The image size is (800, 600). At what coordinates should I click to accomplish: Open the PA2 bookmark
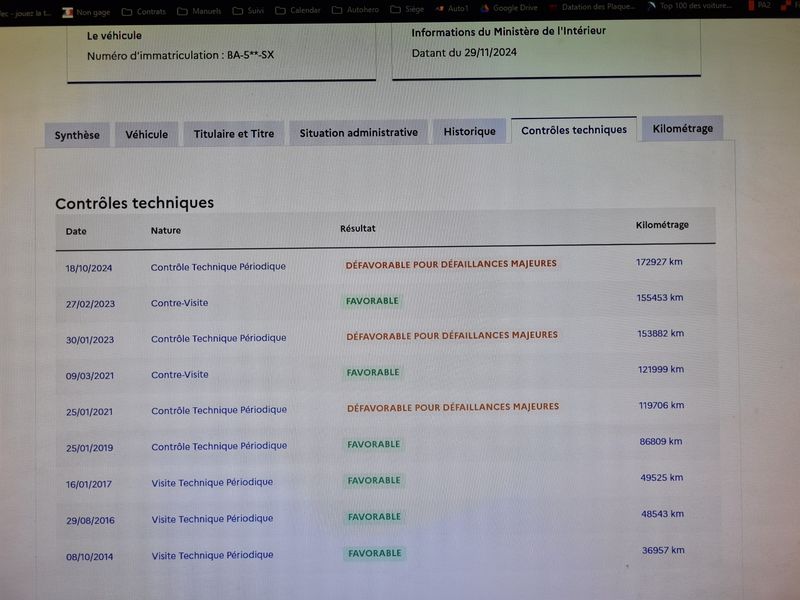point(759,5)
